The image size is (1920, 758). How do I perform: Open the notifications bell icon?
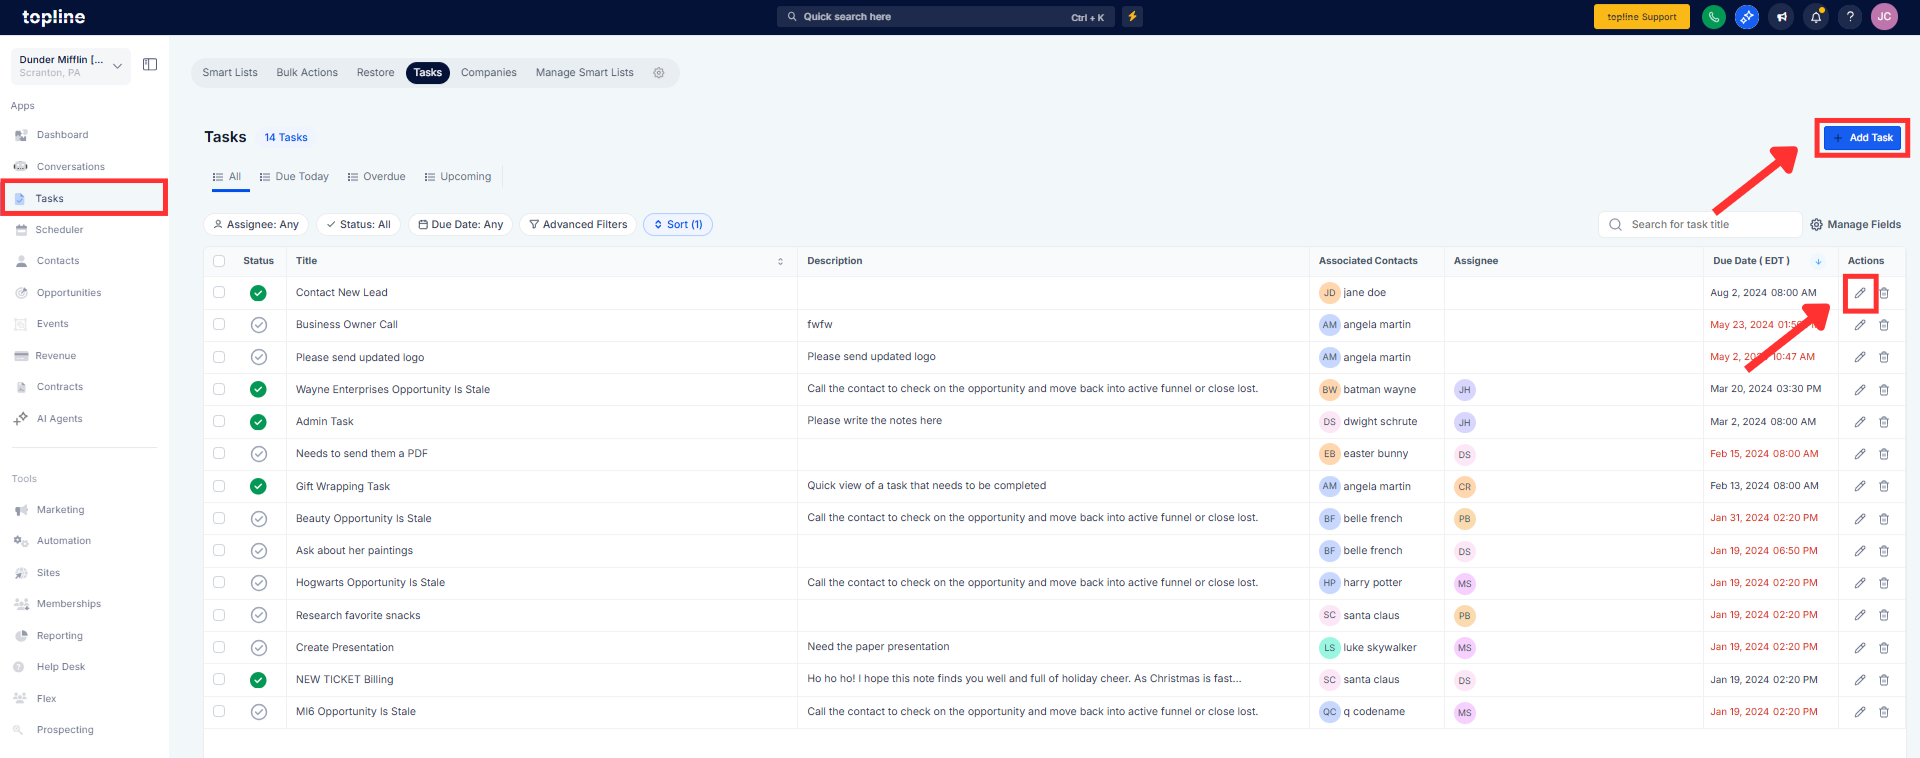1816,17
